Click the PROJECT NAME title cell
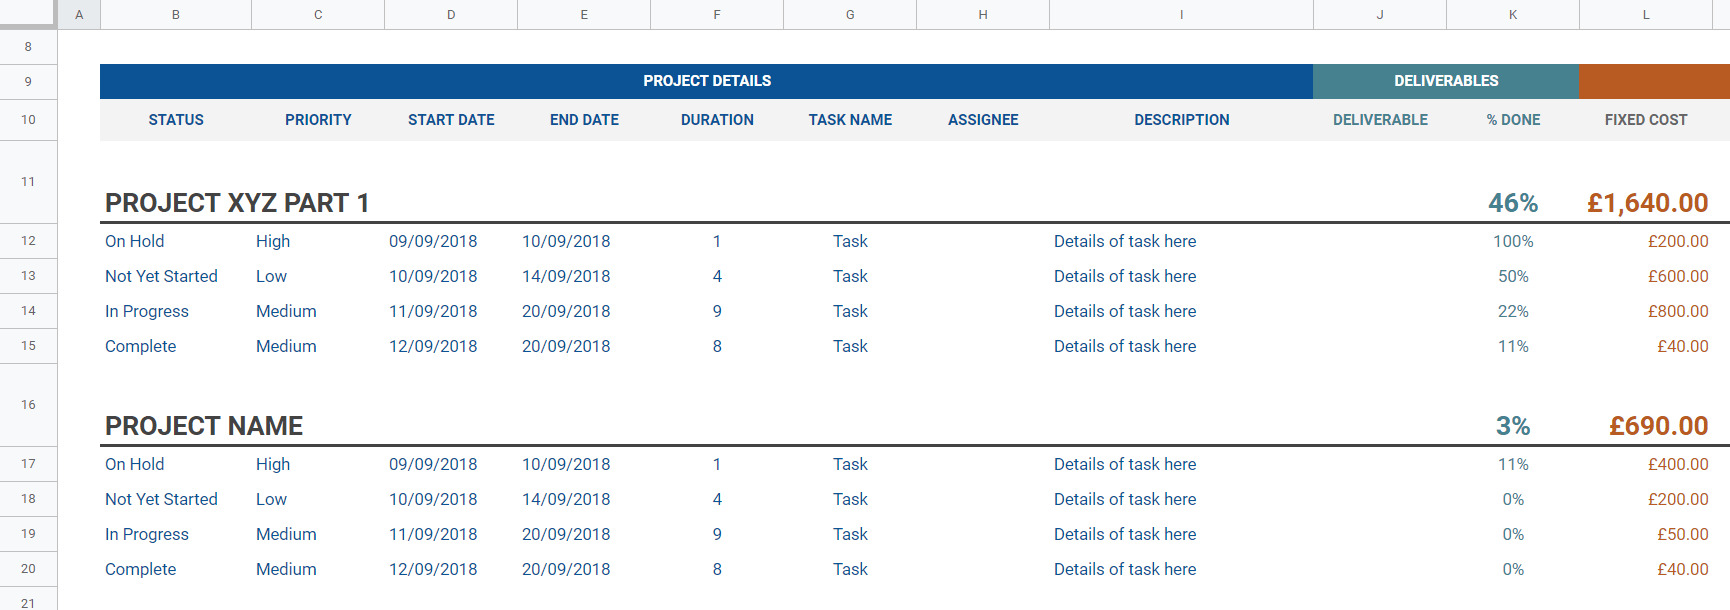This screenshot has height=610, width=1730. pos(204,426)
